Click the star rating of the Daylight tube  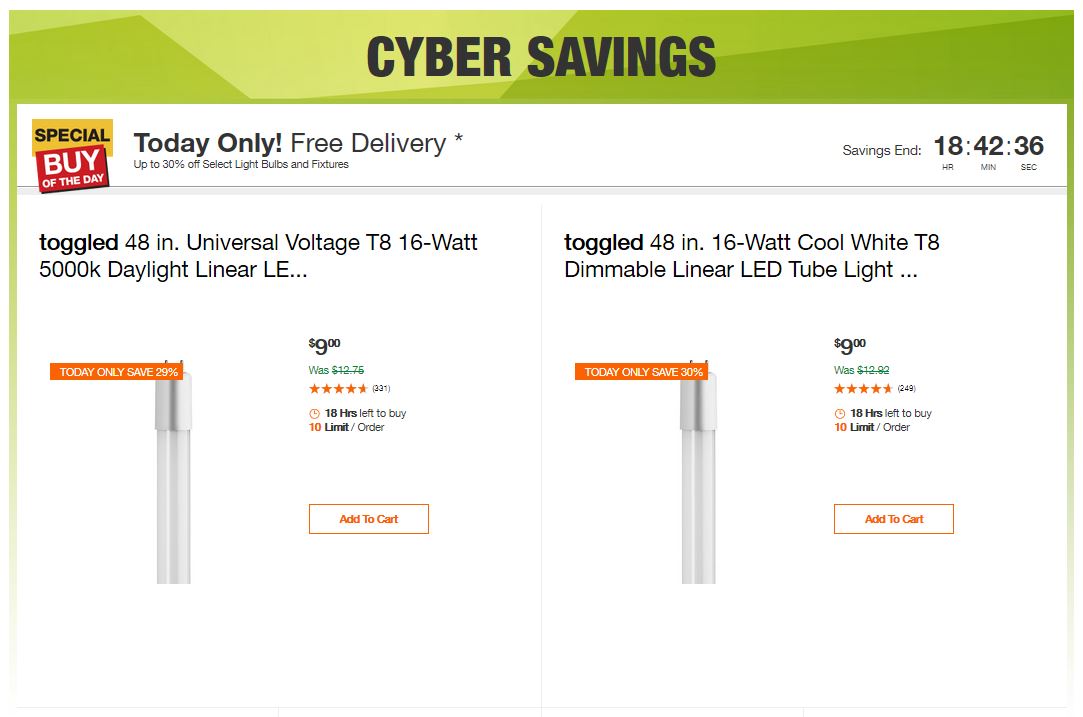tap(338, 389)
